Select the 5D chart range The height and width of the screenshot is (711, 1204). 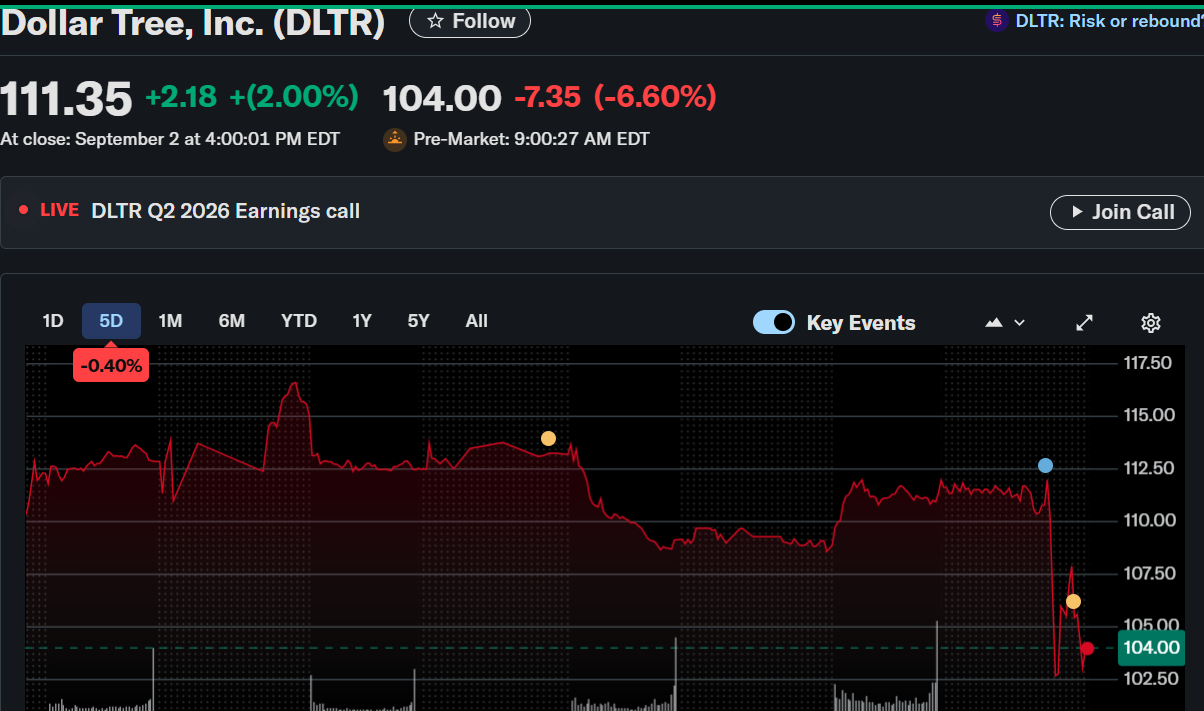(x=111, y=321)
